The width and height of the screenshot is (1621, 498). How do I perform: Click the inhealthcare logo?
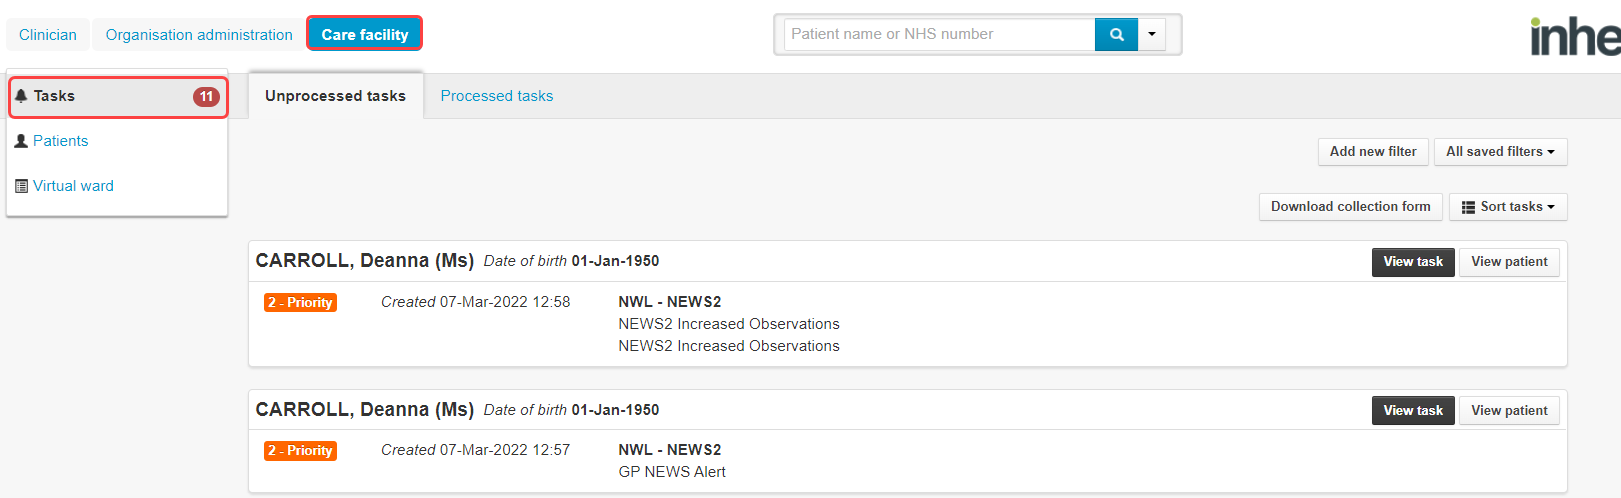1575,36
